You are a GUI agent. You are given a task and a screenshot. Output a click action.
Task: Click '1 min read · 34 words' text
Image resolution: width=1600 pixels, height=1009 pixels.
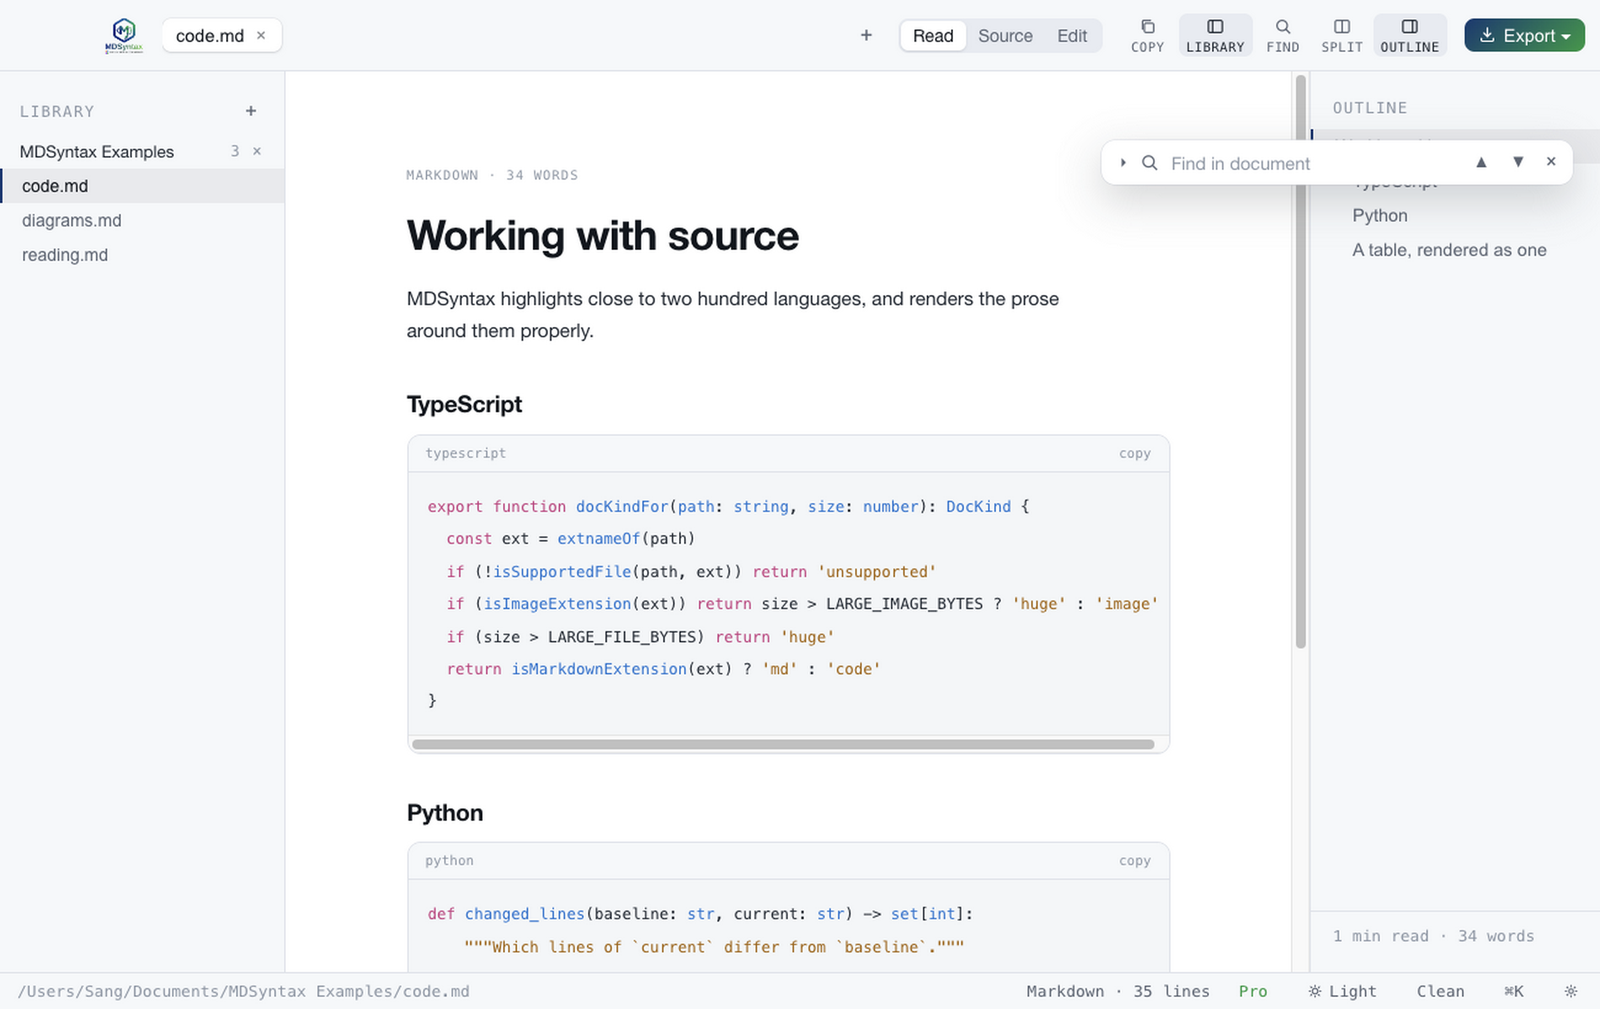tap(1433, 936)
